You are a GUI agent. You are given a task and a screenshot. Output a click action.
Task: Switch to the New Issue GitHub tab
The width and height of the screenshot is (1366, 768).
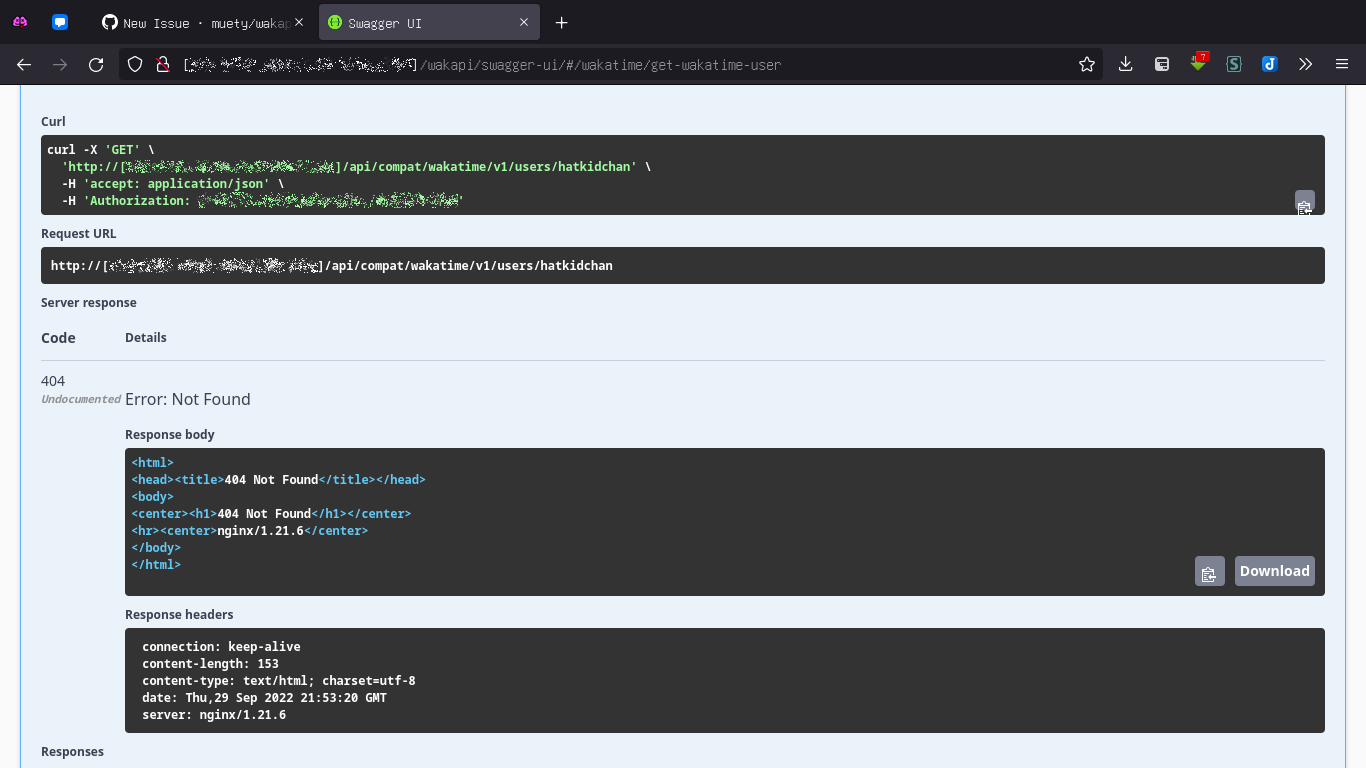click(195, 21)
